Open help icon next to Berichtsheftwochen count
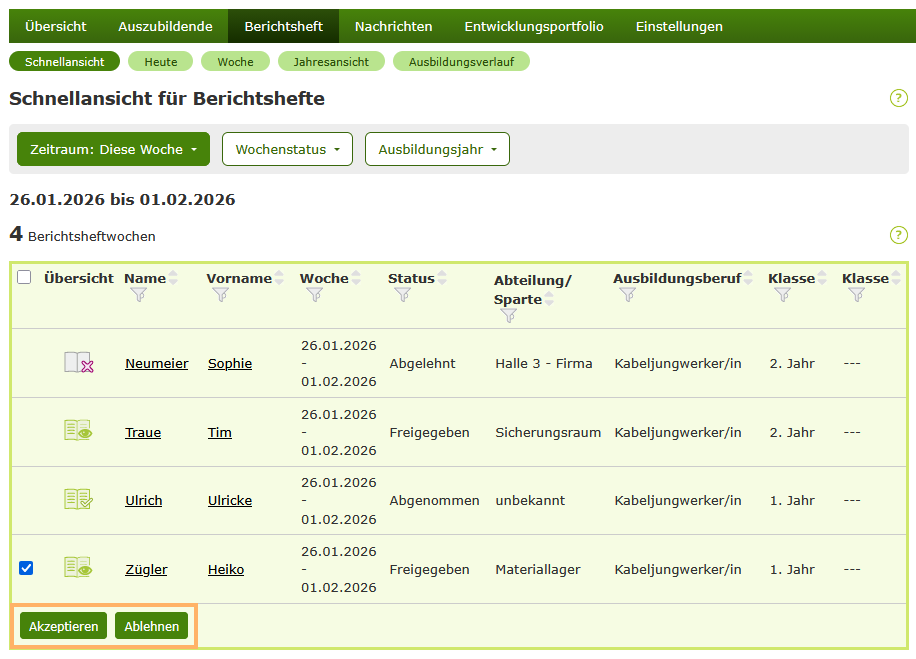 [x=898, y=236]
